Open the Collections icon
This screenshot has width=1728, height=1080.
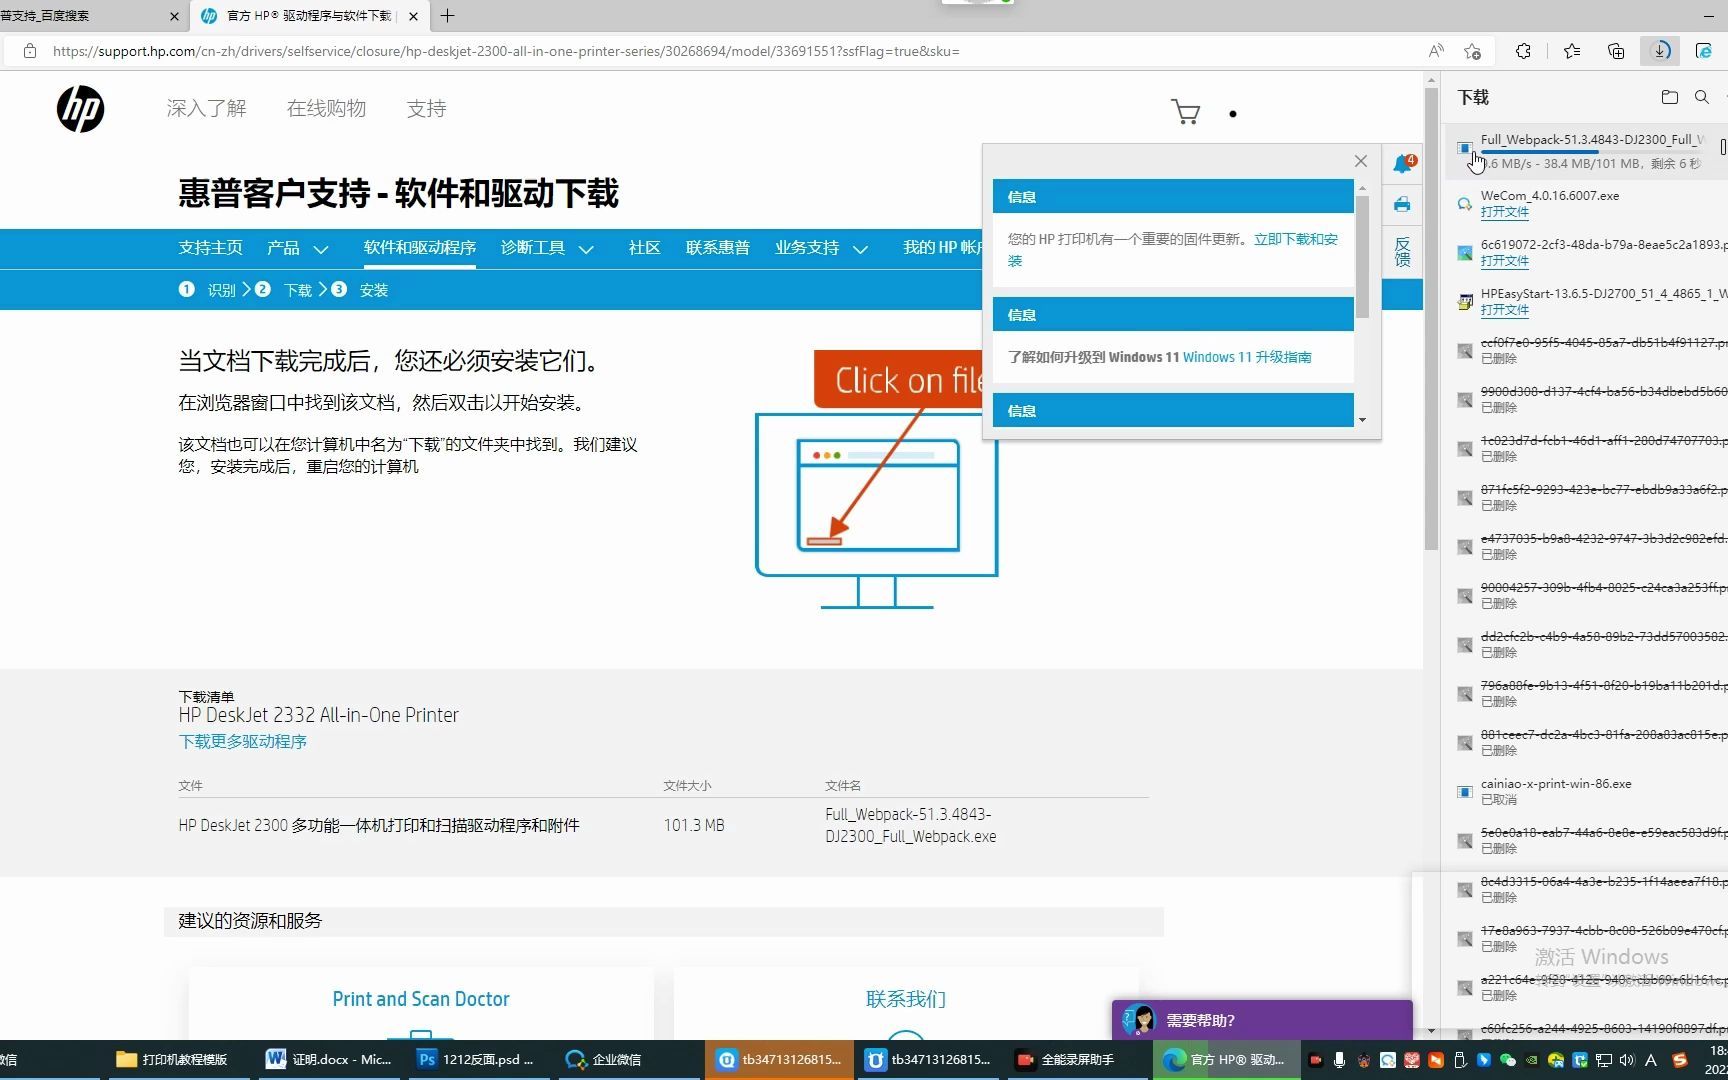click(1616, 51)
